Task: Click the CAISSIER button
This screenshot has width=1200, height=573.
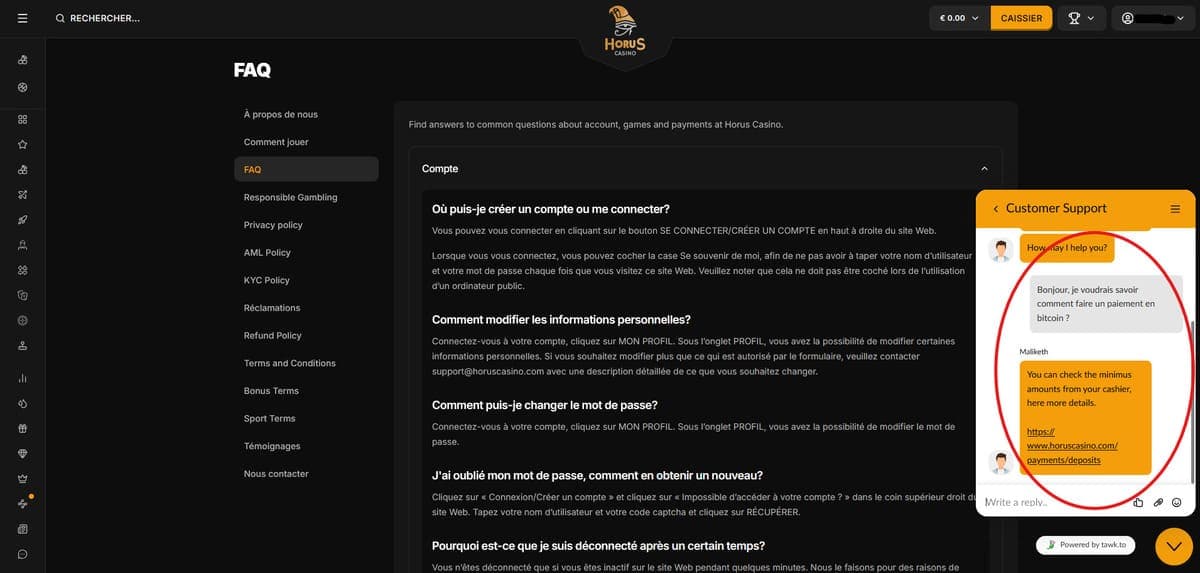Action: pos(1021,18)
